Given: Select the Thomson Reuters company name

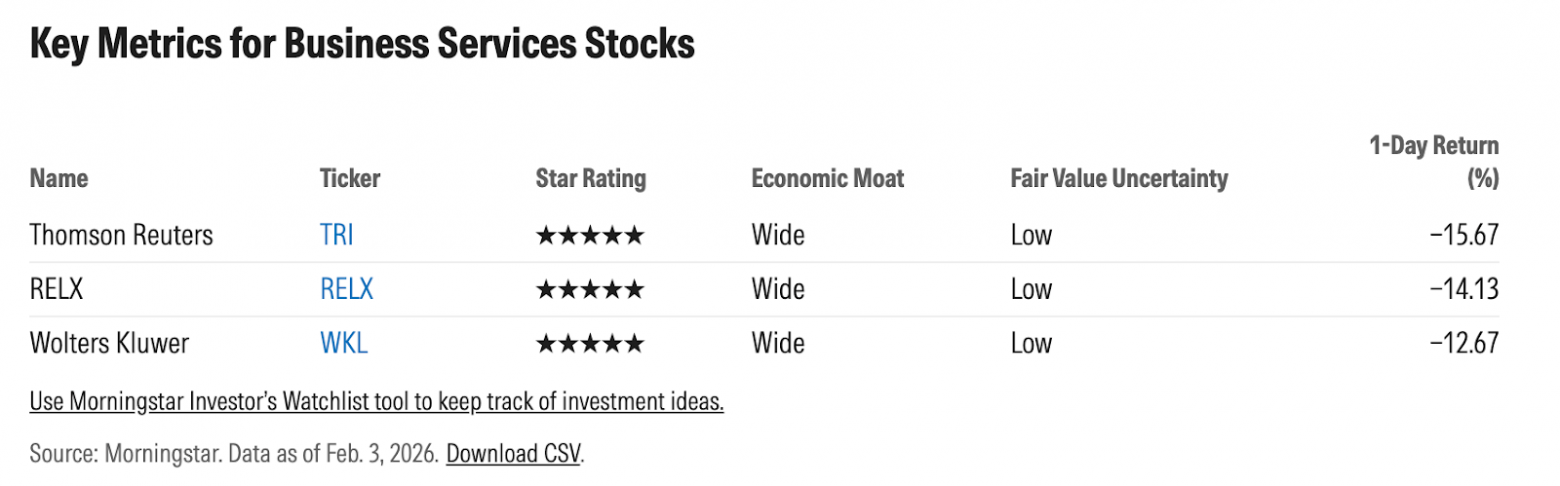Looking at the screenshot, I should tap(121, 236).
